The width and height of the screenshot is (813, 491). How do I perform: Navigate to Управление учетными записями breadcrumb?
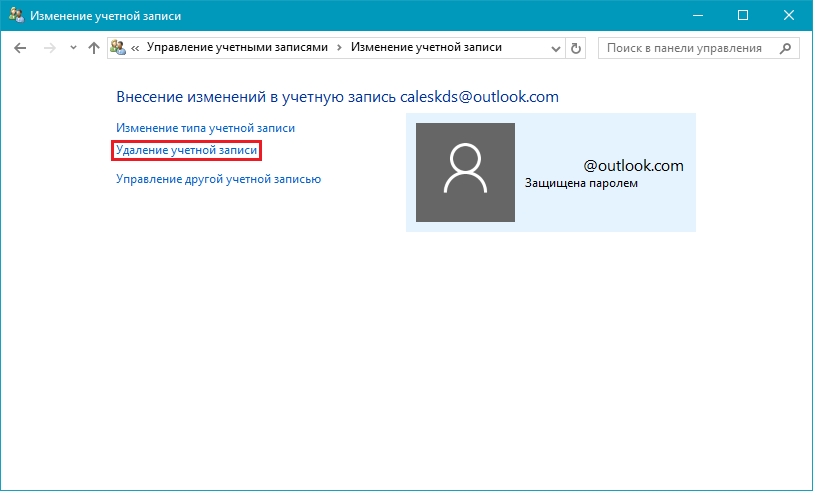click(237, 48)
